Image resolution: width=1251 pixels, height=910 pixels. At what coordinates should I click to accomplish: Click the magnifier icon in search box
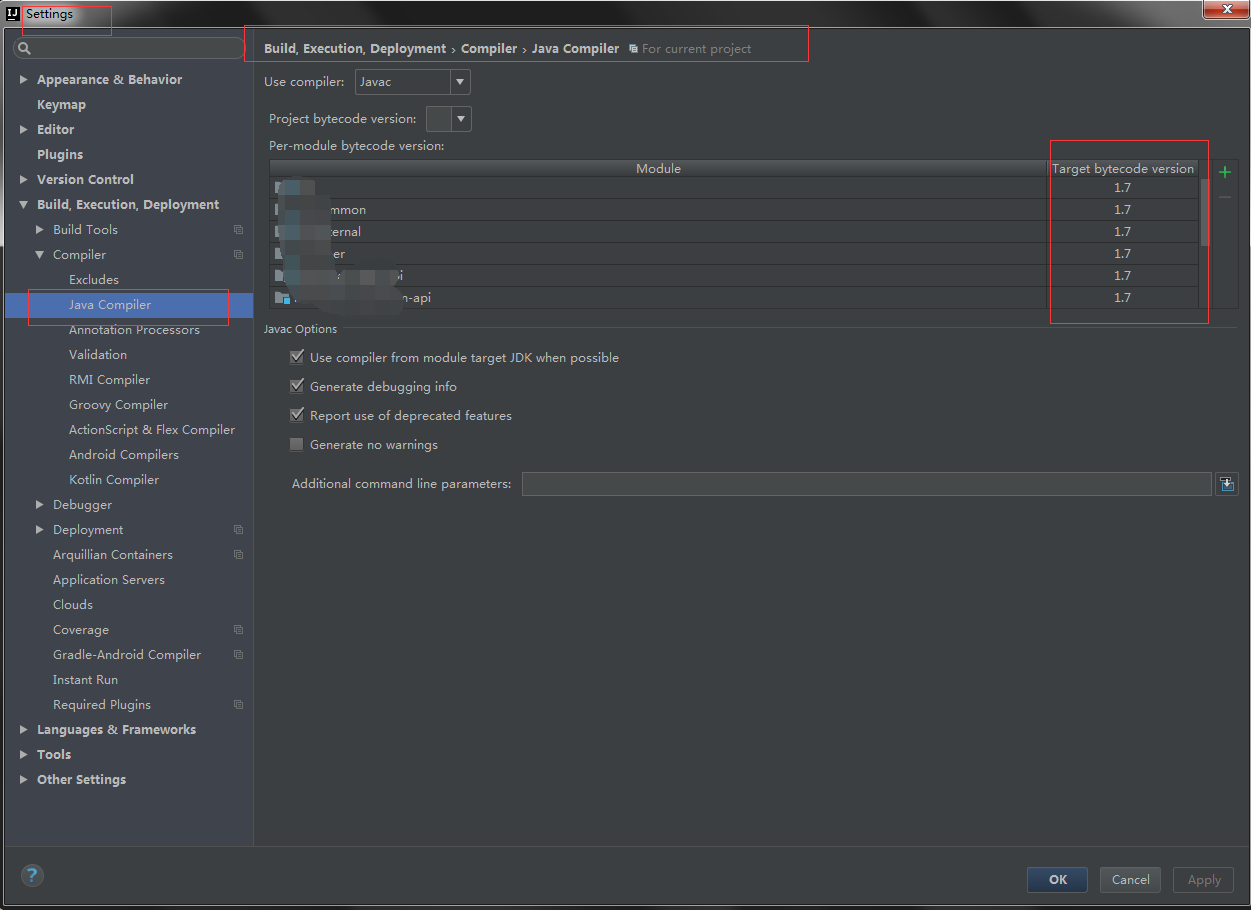tap(25, 48)
